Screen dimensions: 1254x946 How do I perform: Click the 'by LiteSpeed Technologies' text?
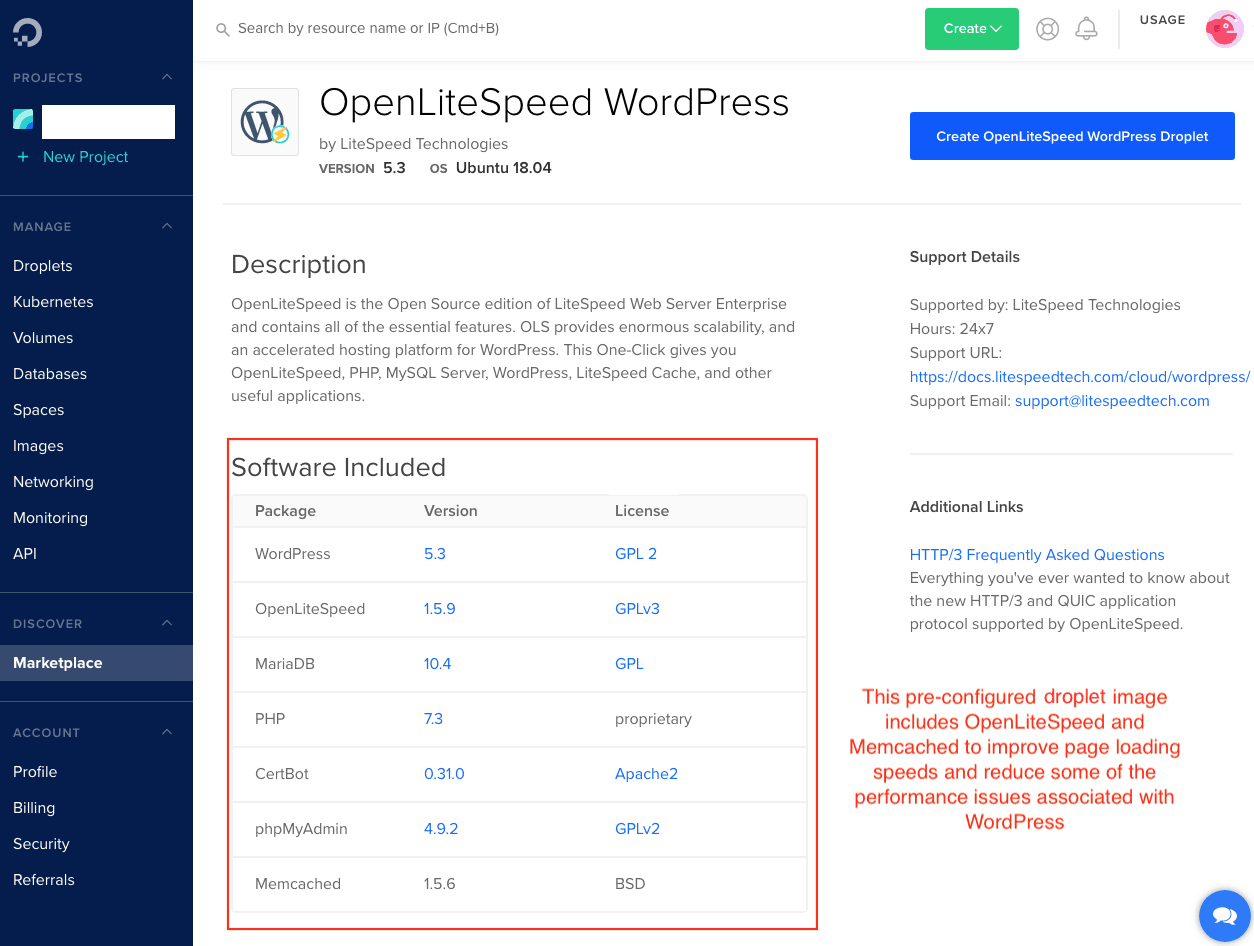[x=413, y=144]
